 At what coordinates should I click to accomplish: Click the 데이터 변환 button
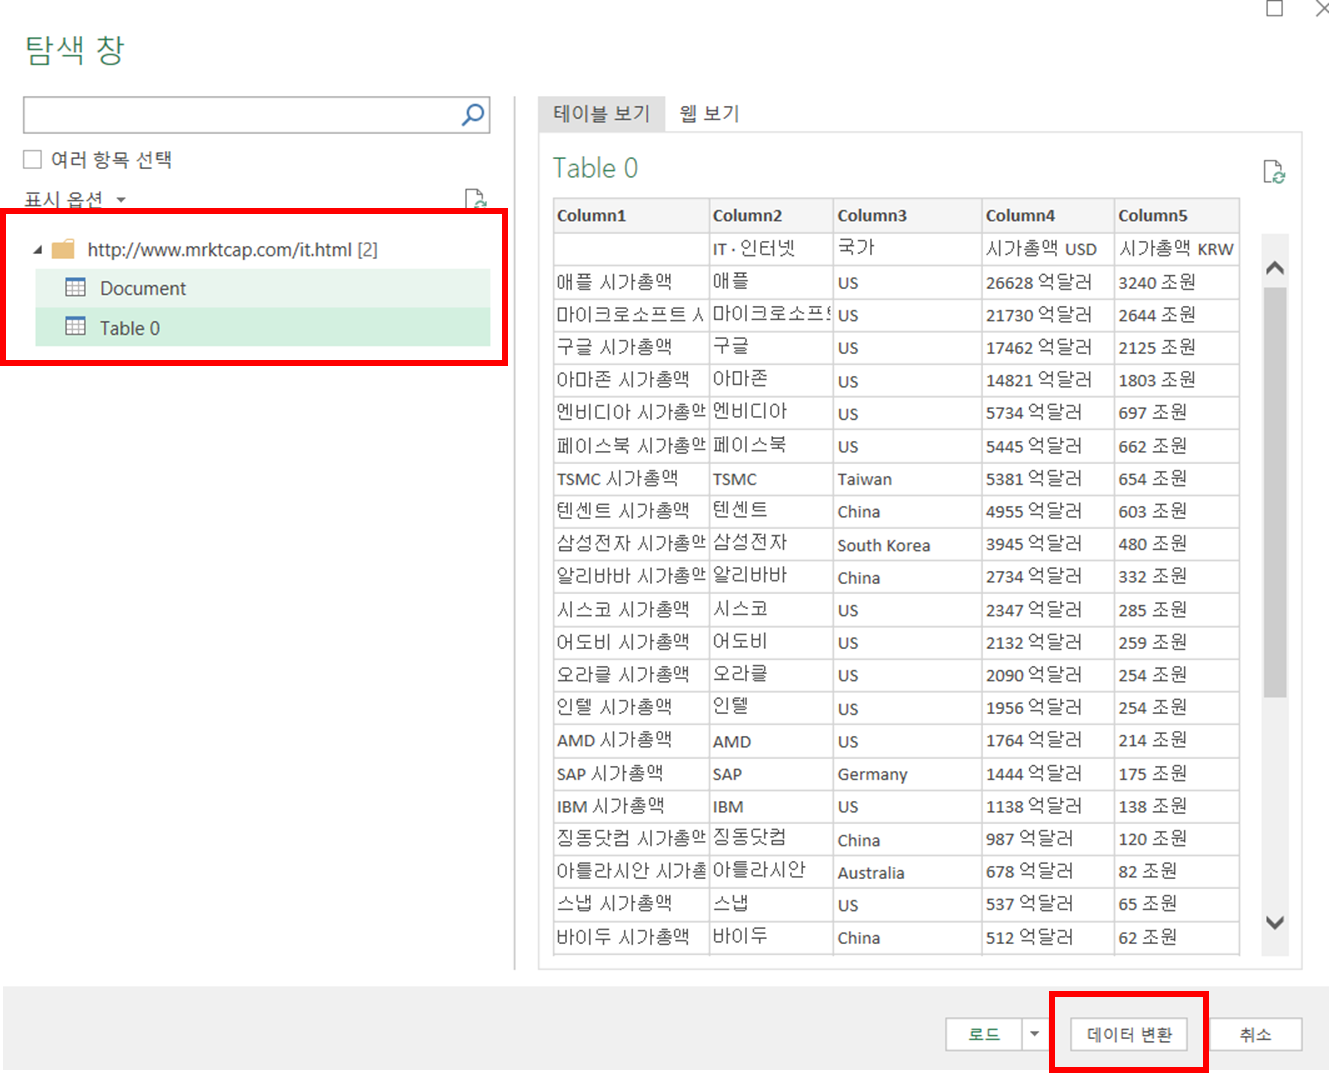(x=1129, y=1034)
